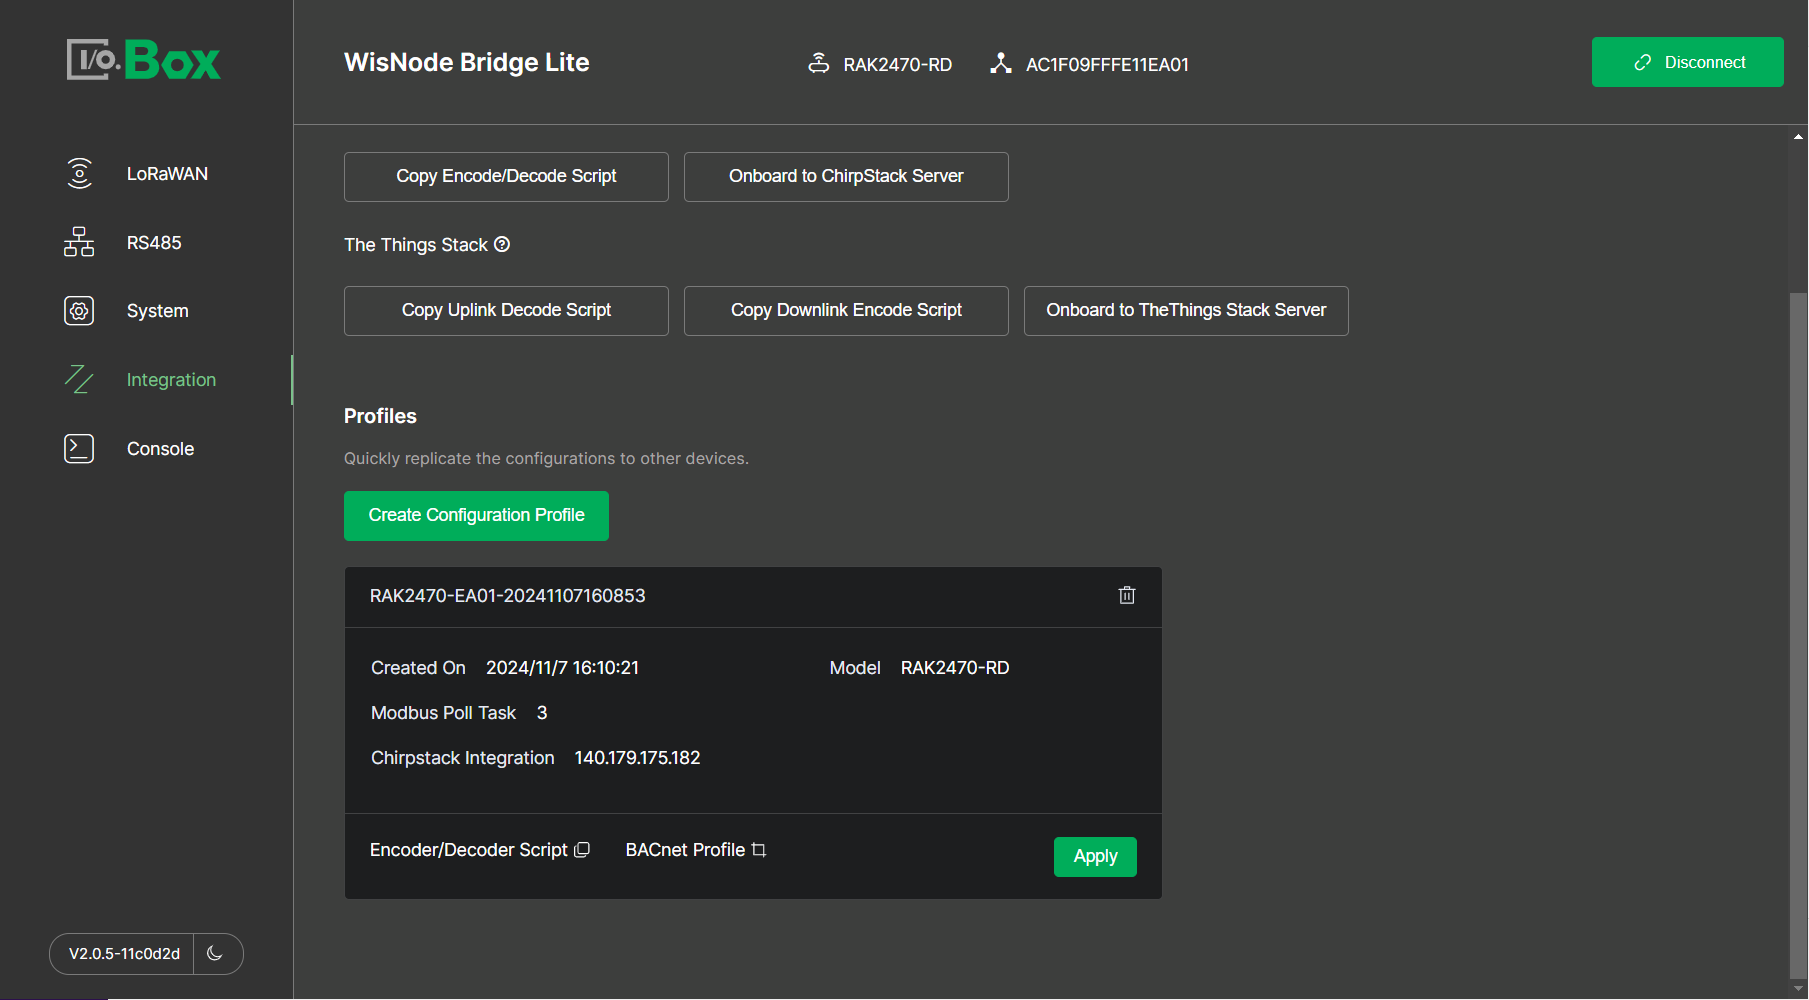Screen dimensions: 1809x1000
Task: Click the network node icon beside AC1F09FFFE11EA01
Action: click(1001, 63)
